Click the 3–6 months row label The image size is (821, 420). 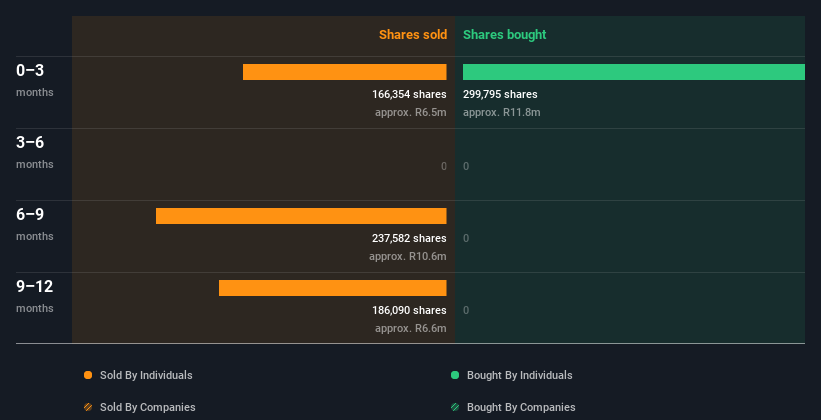pos(35,152)
